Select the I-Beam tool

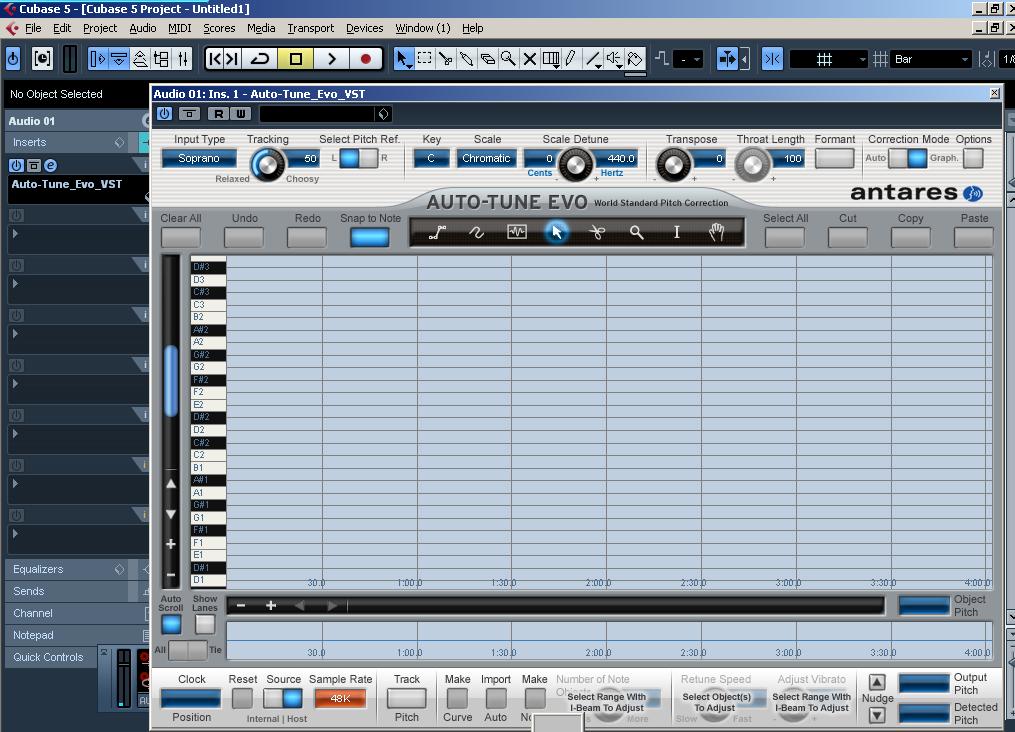pyautogui.click(x=676, y=232)
